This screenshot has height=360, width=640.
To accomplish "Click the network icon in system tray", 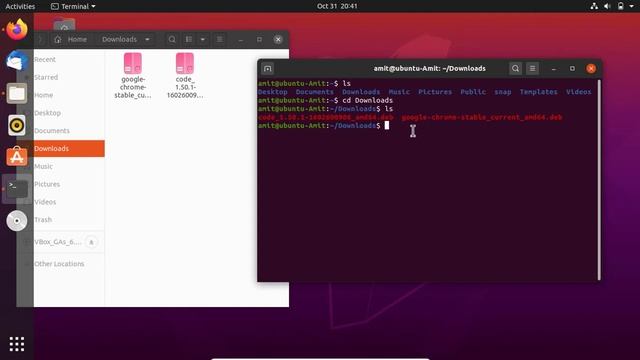I will coord(594,6).
